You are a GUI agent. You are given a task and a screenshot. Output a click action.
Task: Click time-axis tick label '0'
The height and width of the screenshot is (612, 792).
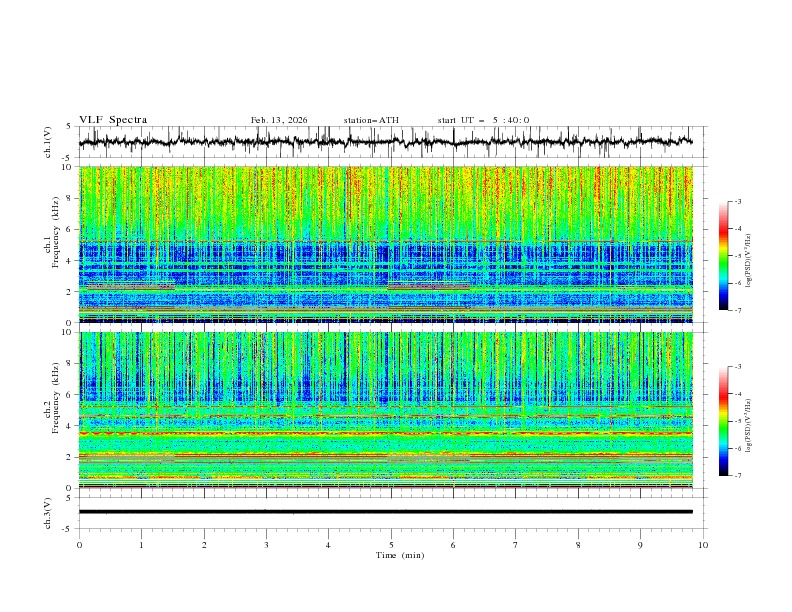click(x=79, y=545)
